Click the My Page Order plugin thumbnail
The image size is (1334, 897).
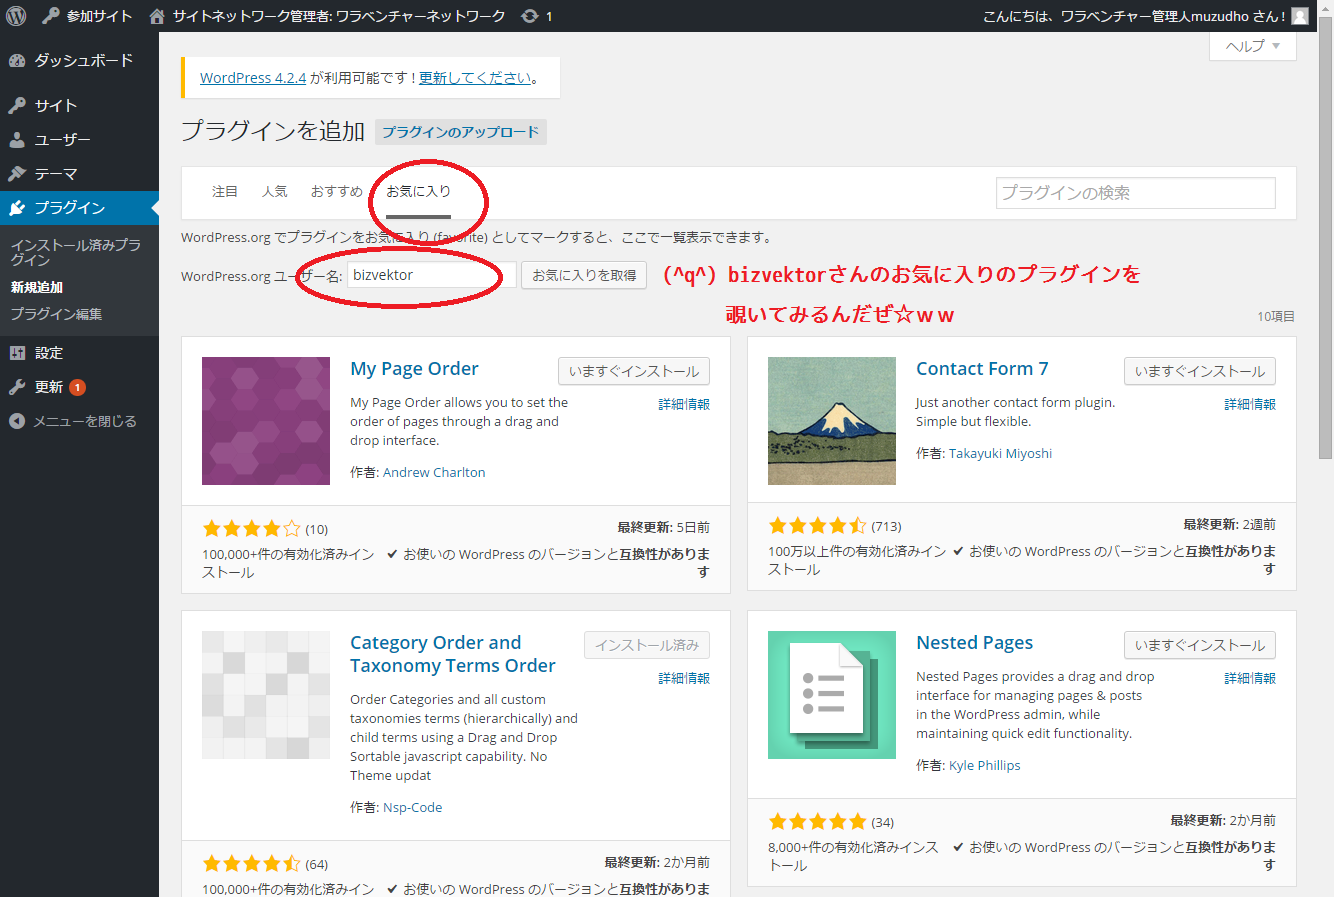point(266,421)
